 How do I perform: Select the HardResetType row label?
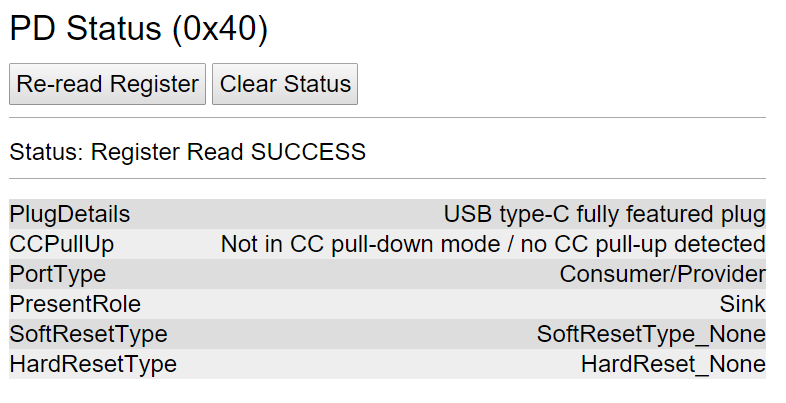[93, 364]
